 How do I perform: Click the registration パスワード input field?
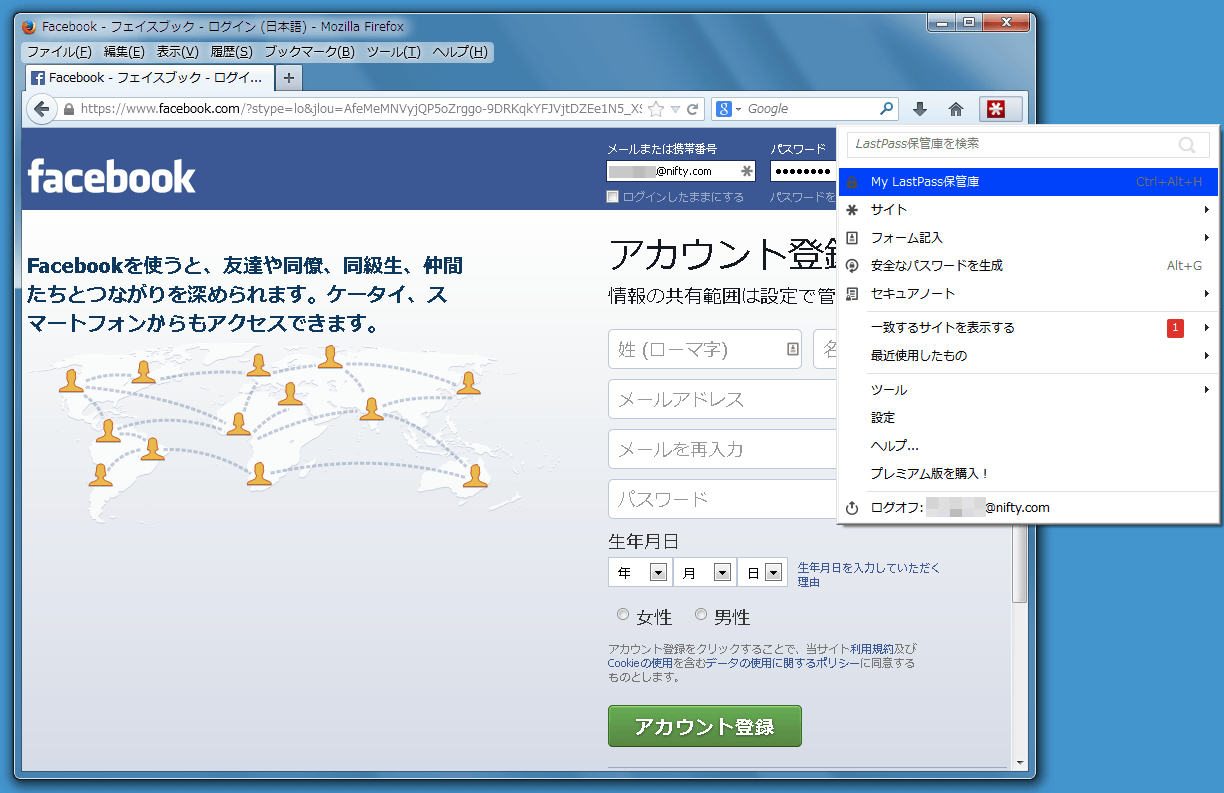coord(722,499)
